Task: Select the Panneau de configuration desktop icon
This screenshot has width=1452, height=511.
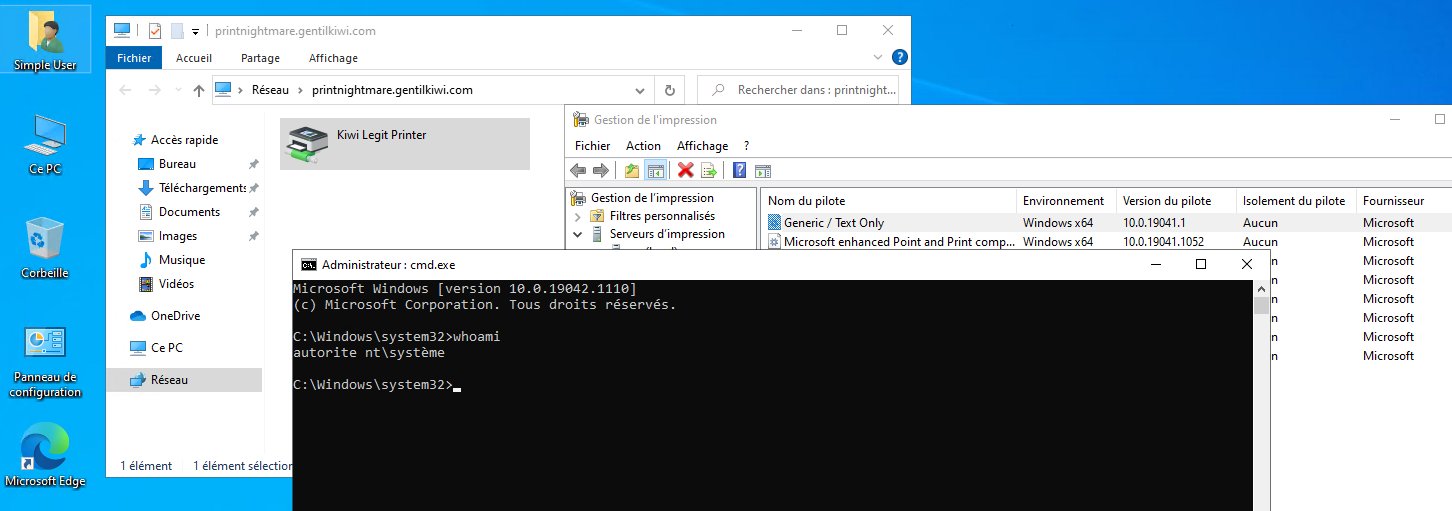Action: point(45,362)
